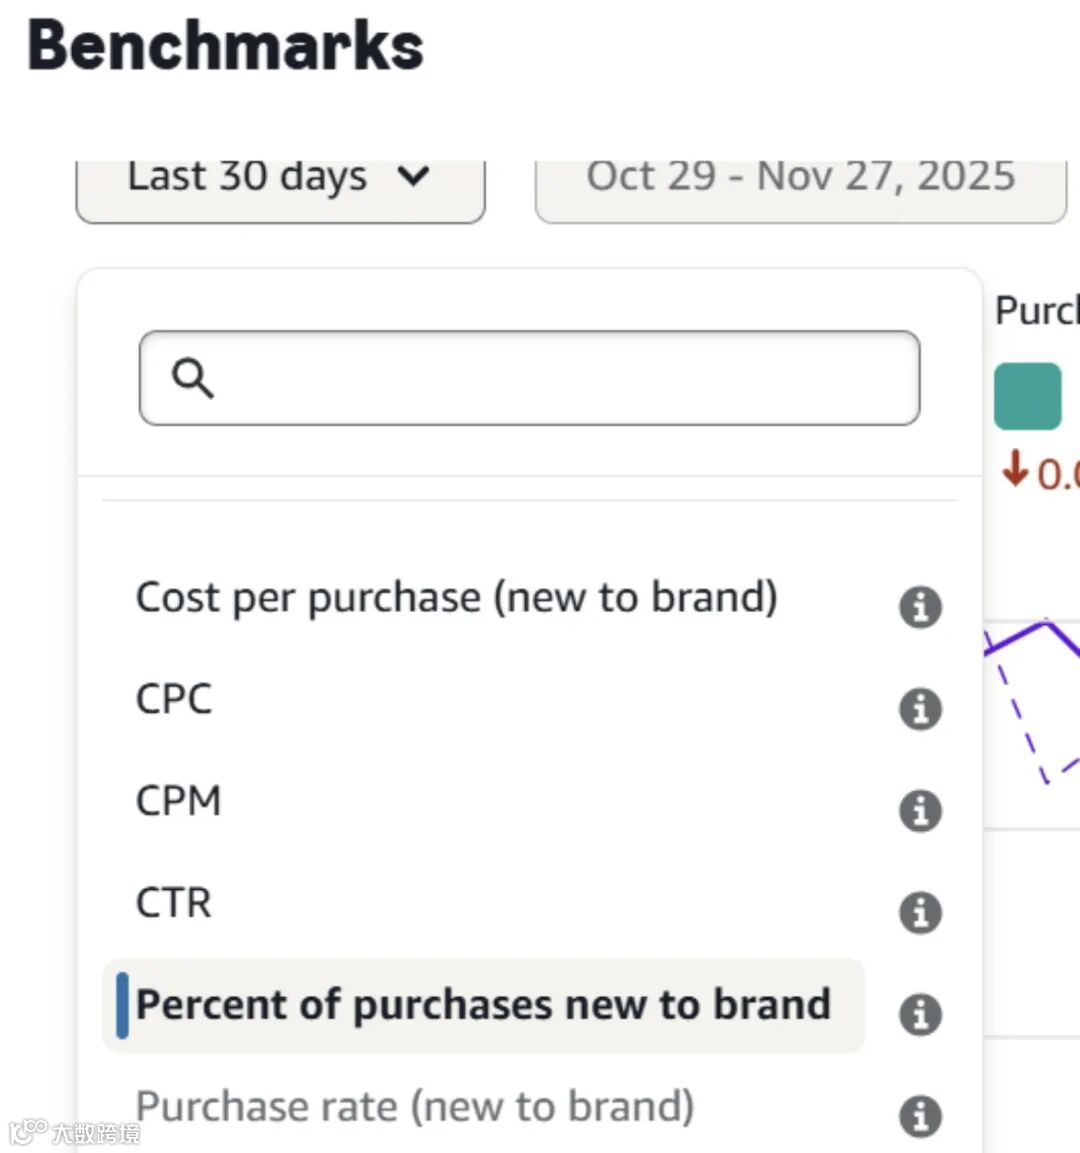Click the magnifying glass search icon
The height and width of the screenshot is (1153, 1080).
click(x=192, y=379)
